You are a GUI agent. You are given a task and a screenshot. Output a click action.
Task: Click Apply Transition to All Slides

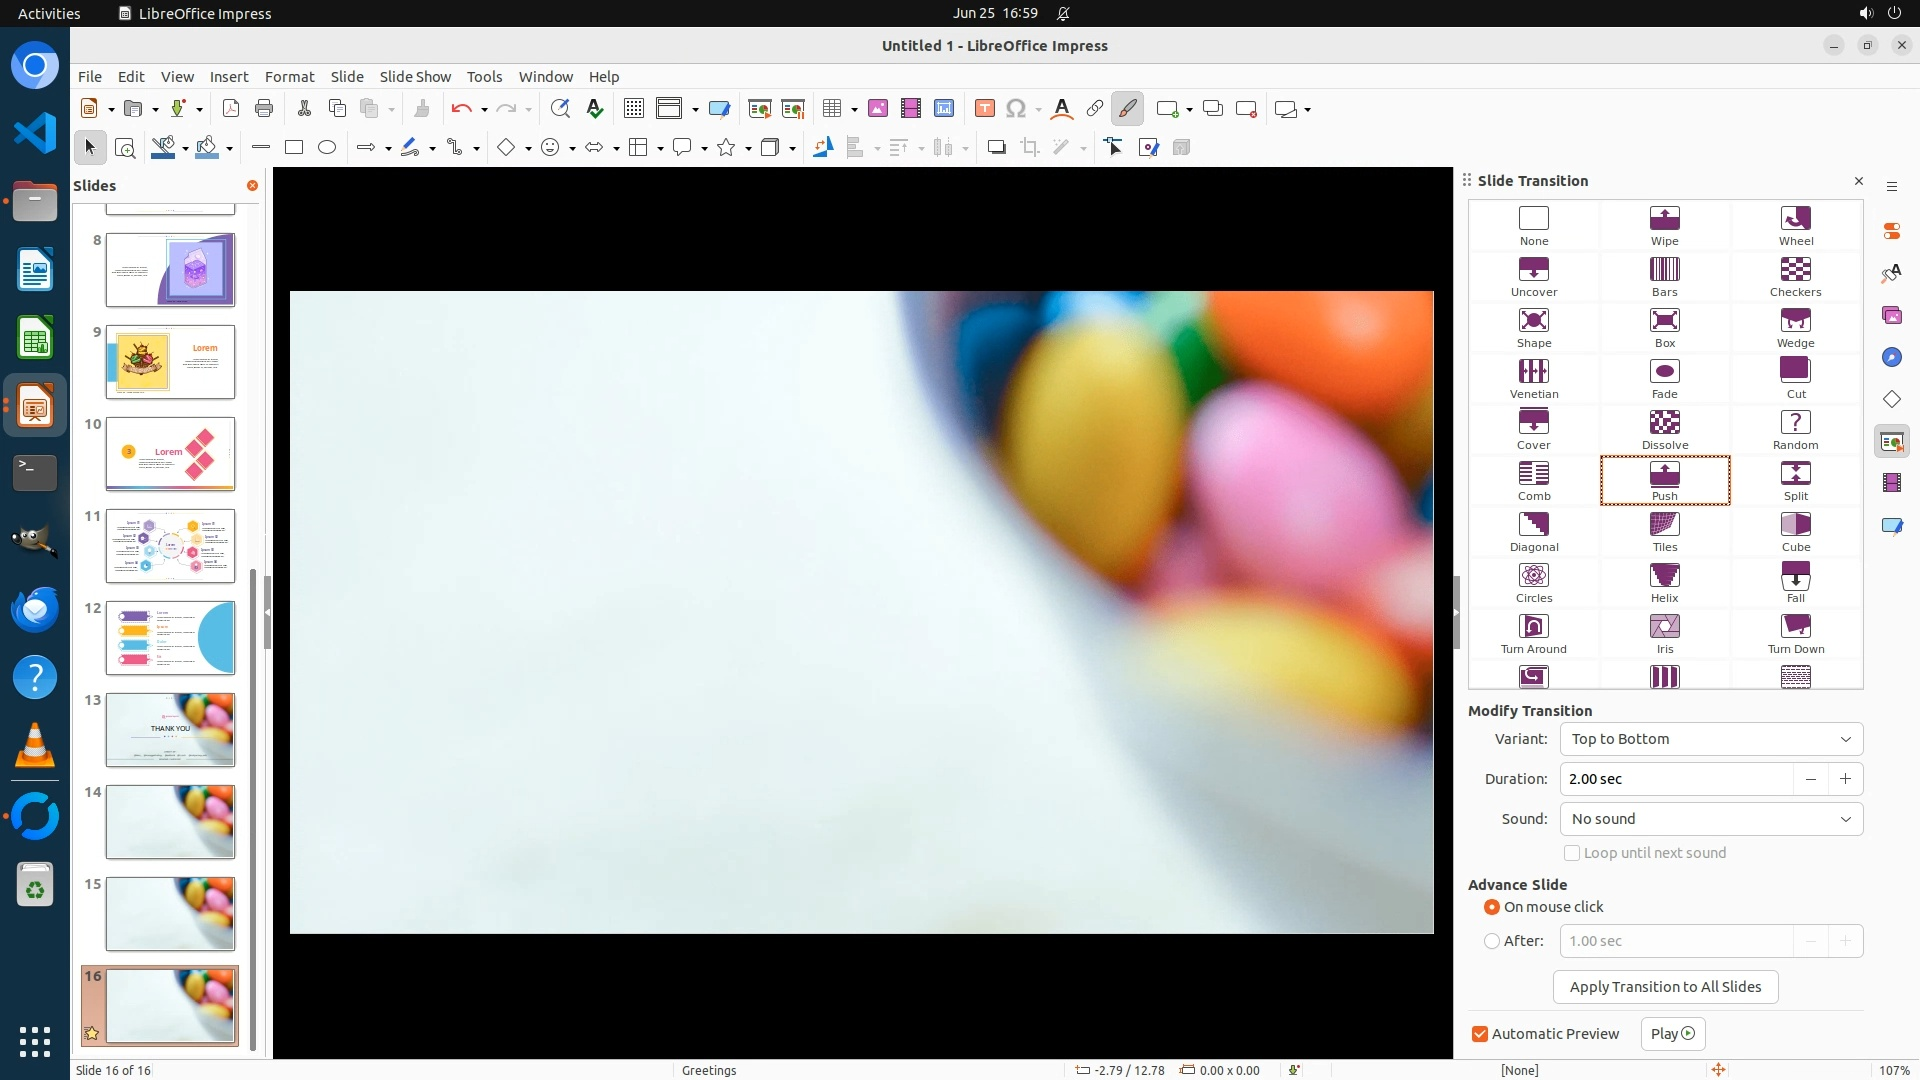click(1664, 987)
